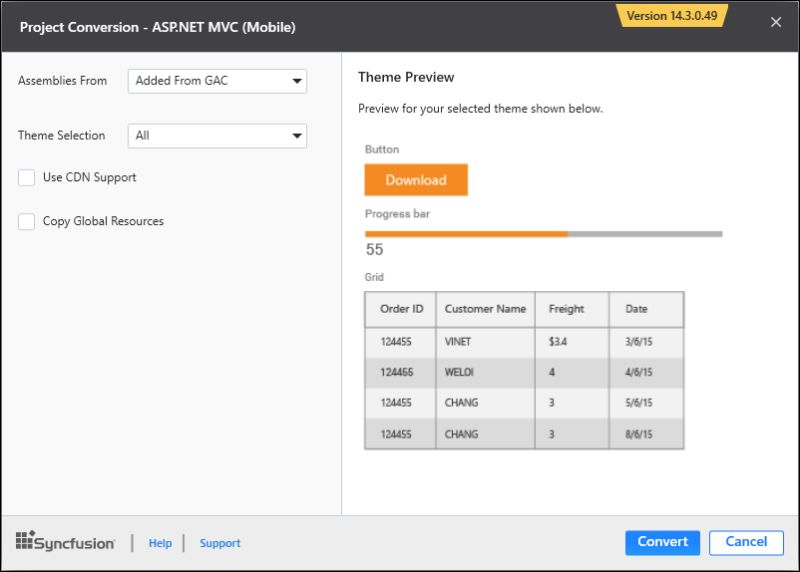Select the WELOI customer cell
This screenshot has width=800, height=572.
[485, 372]
